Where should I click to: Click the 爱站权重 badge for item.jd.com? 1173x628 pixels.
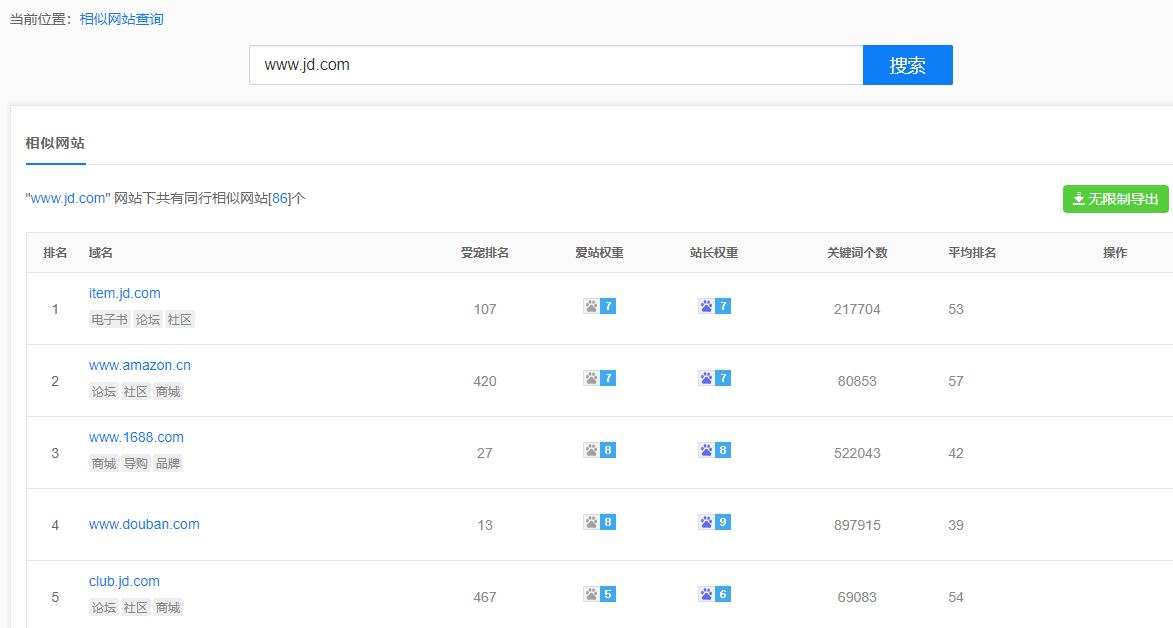coord(599,306)
